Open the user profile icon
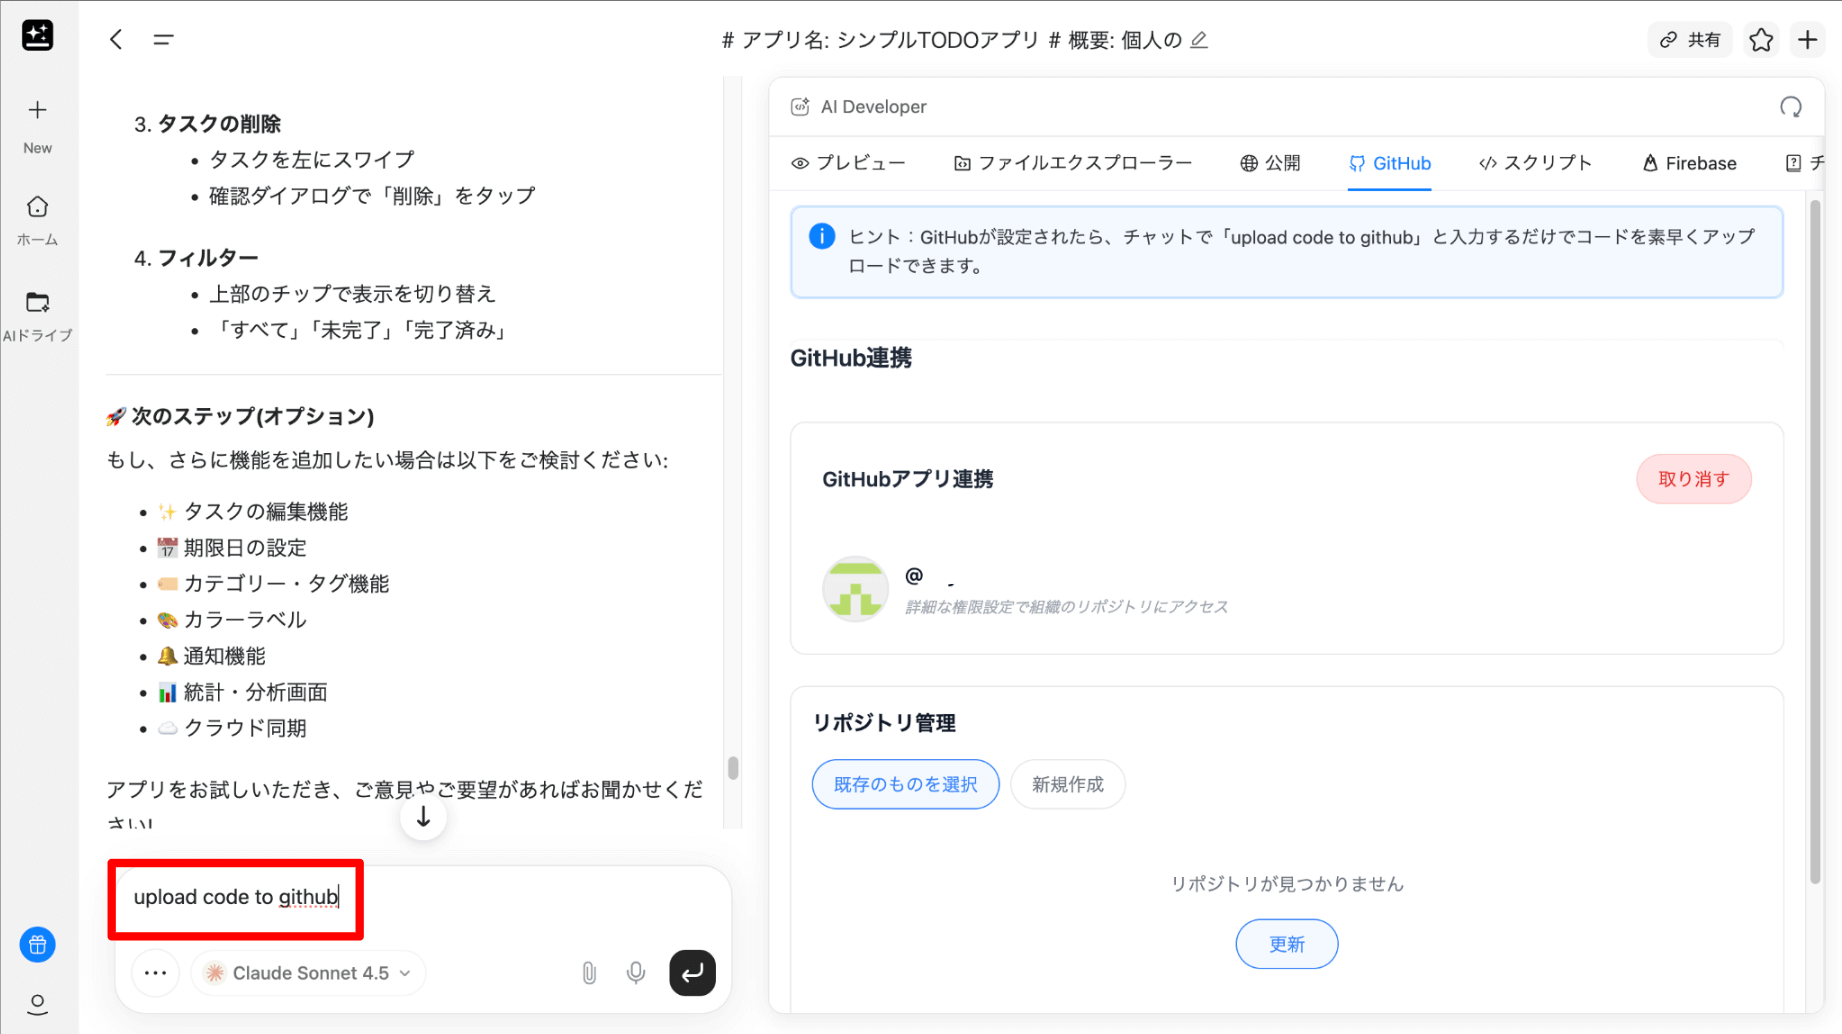This screenshot has height=1034, width=1842. coord(37,1003)
